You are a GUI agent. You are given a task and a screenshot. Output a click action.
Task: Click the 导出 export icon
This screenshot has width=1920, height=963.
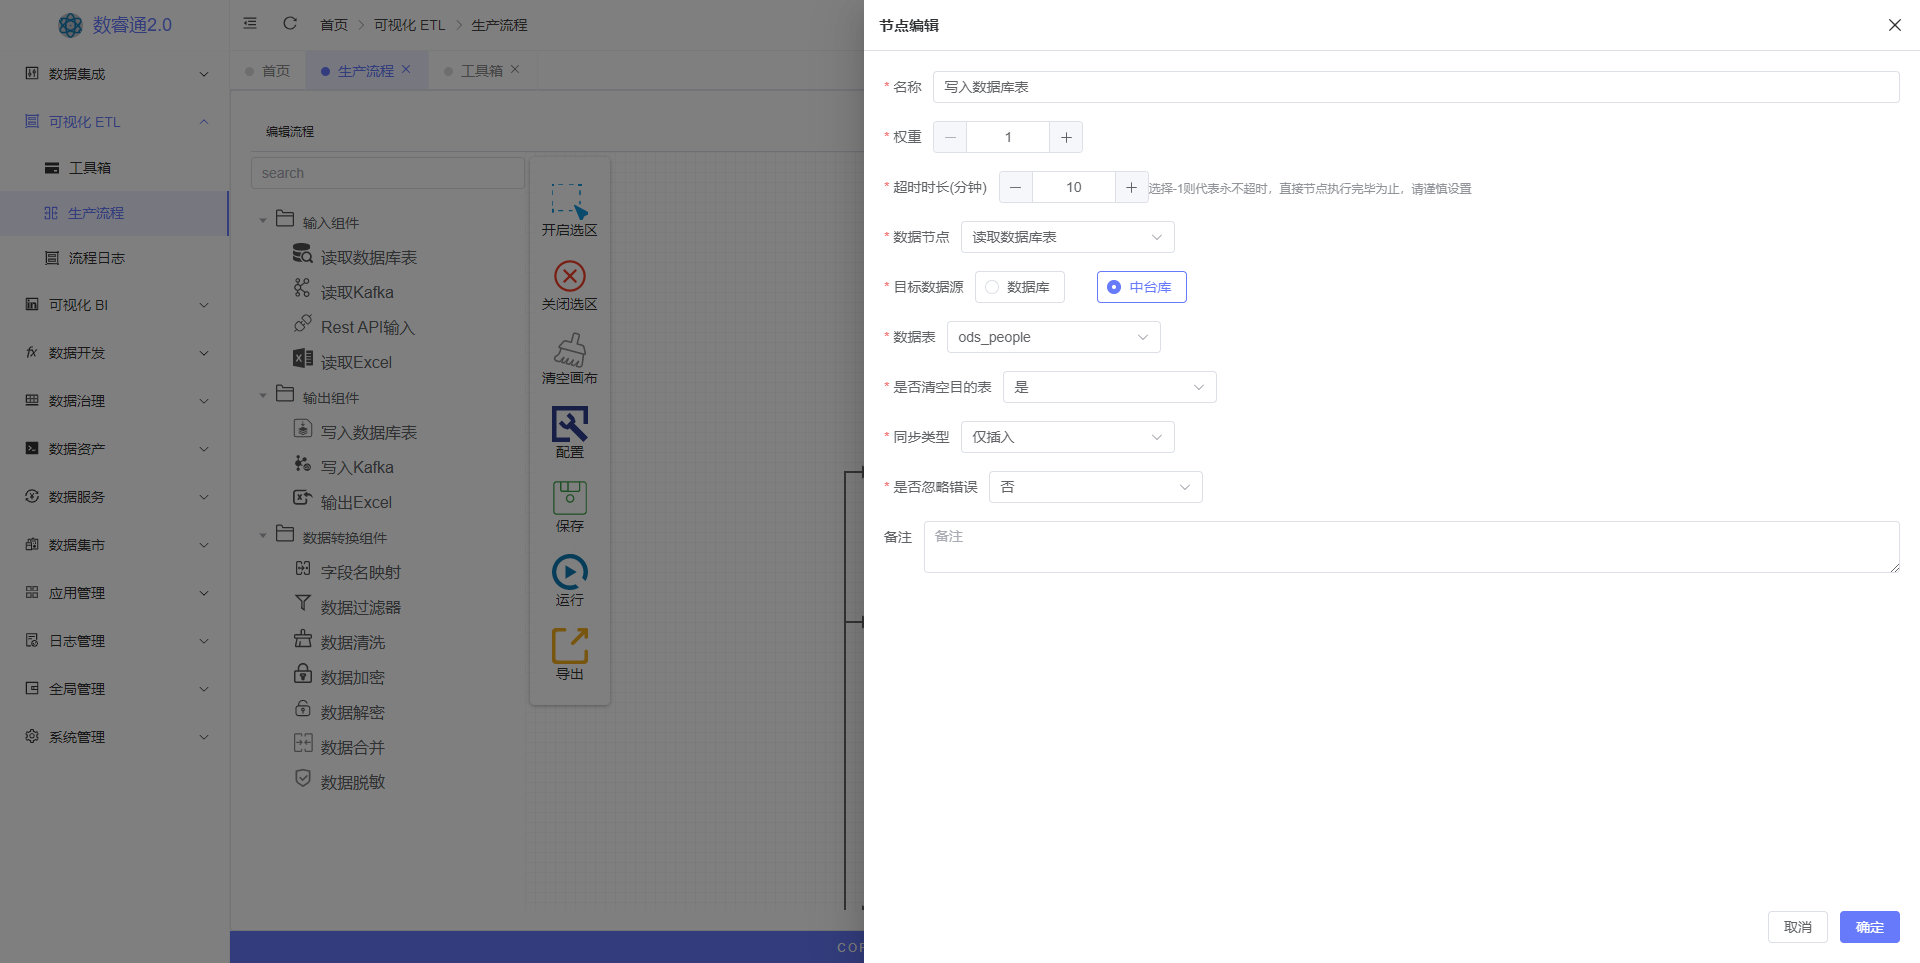[x=569, y=646]
